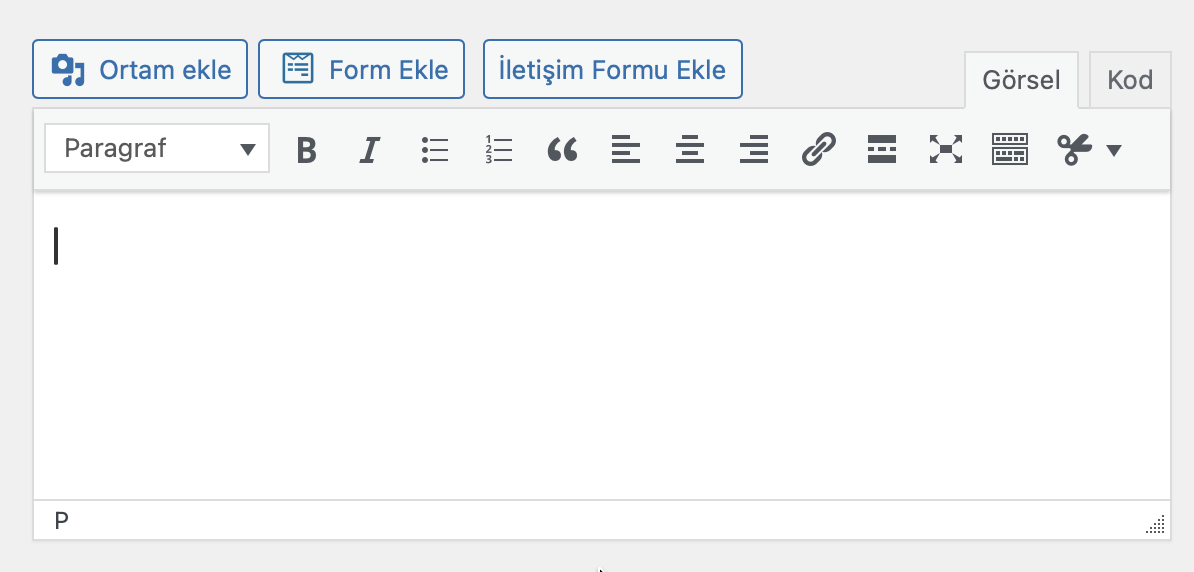Screen dimensions: 1194x572
Task: Insert the Read More tag
Action: point(882,149)
